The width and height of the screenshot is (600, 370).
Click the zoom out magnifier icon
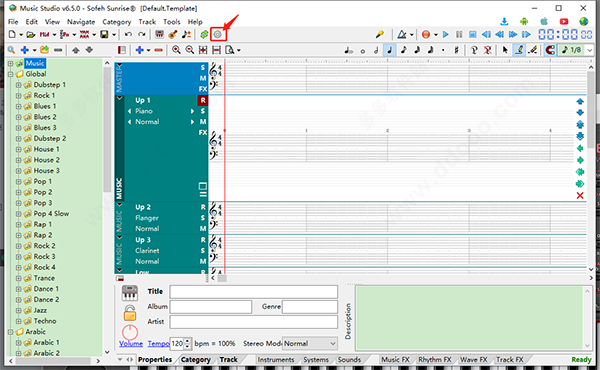(189, 50)
